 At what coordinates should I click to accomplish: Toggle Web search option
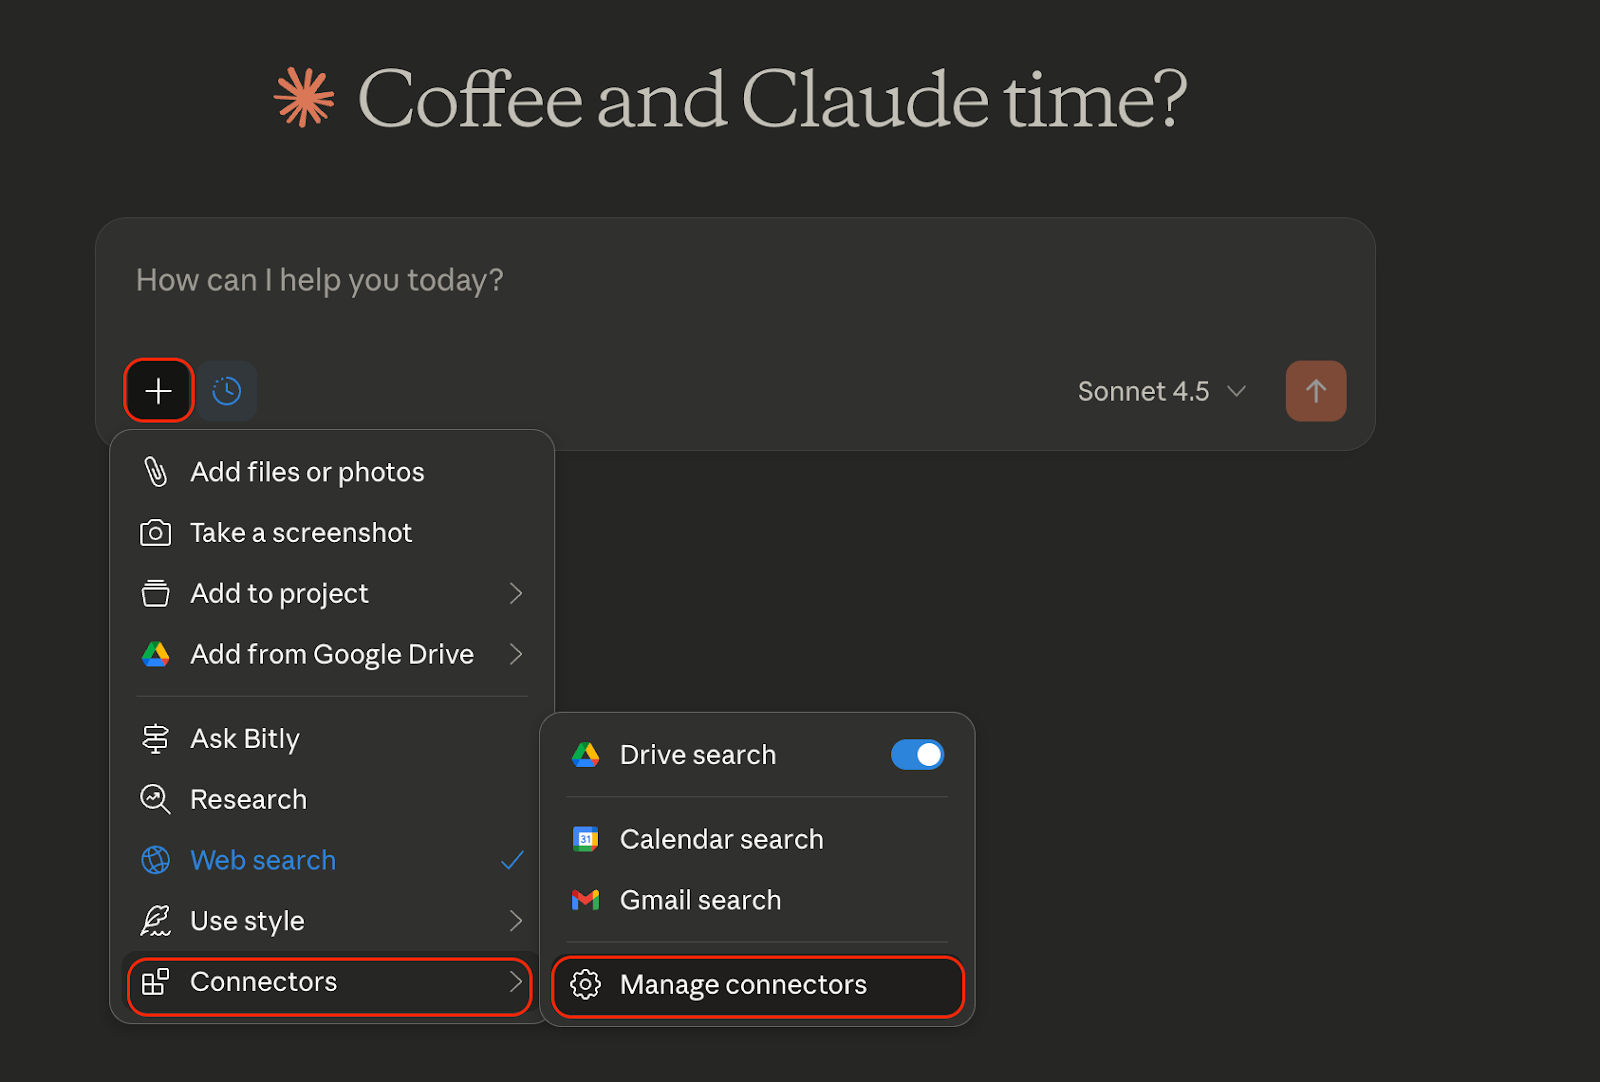[x=331, y=860]
